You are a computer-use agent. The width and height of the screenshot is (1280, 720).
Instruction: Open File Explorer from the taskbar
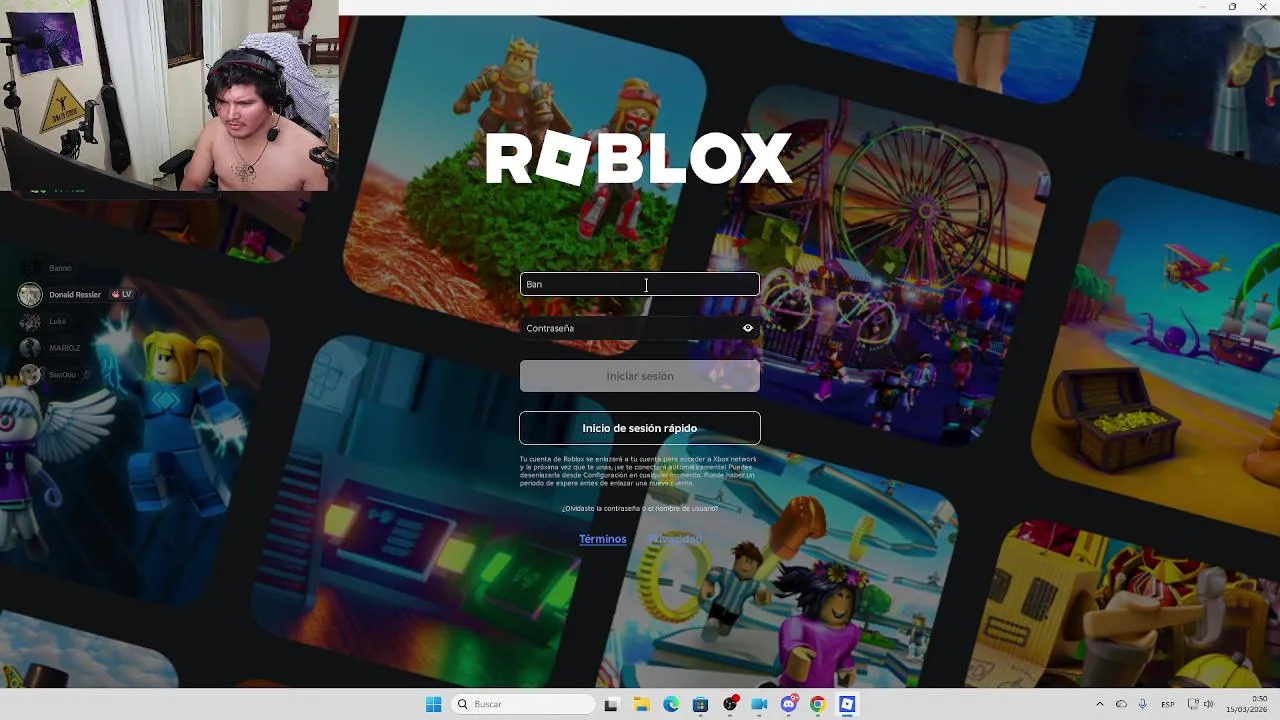click(x=642, y=704)
